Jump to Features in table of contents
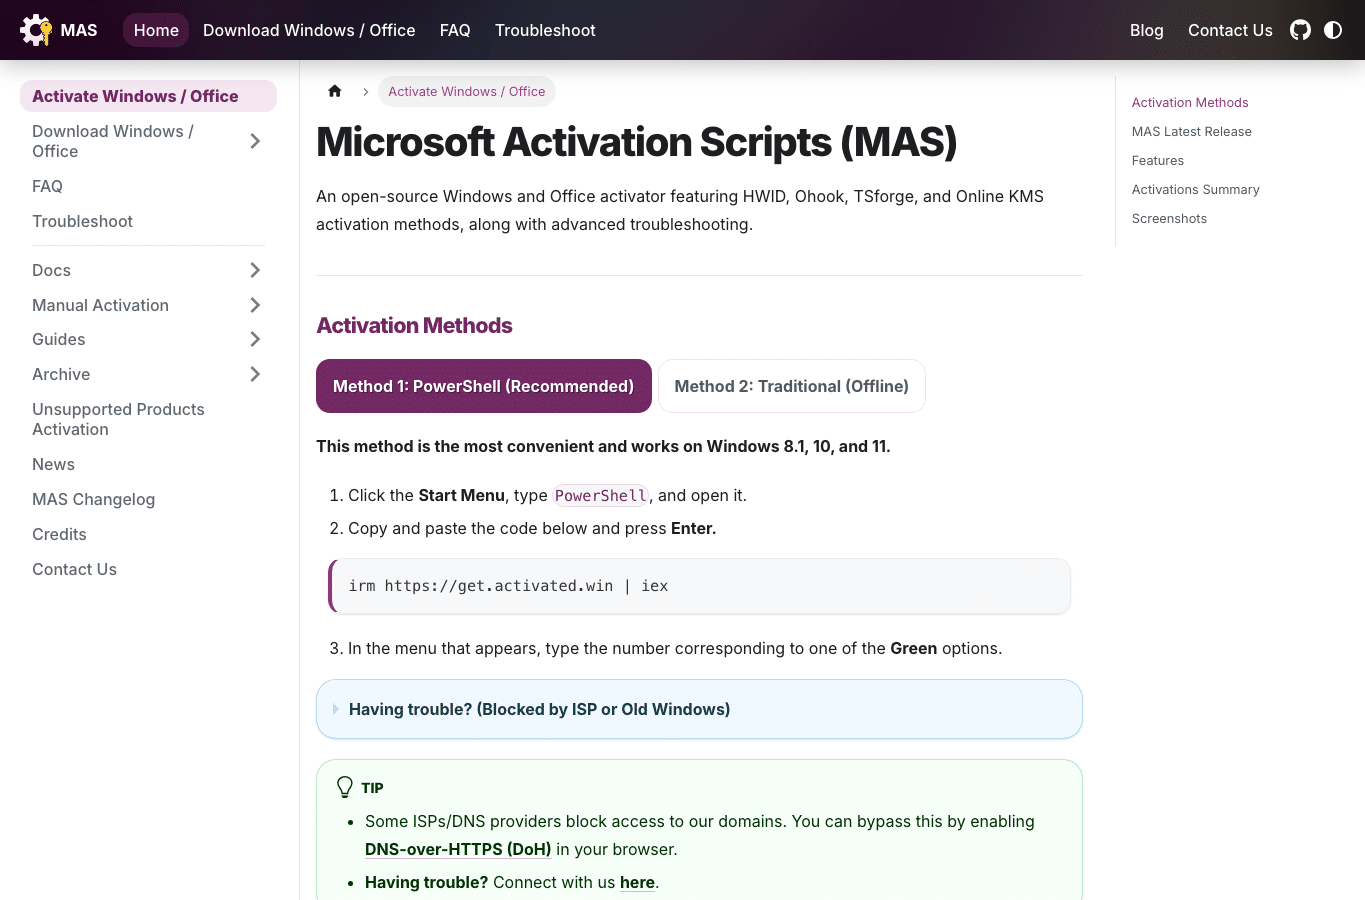This screenshot has height=900, width=1365. click(x=1158, y=160)
